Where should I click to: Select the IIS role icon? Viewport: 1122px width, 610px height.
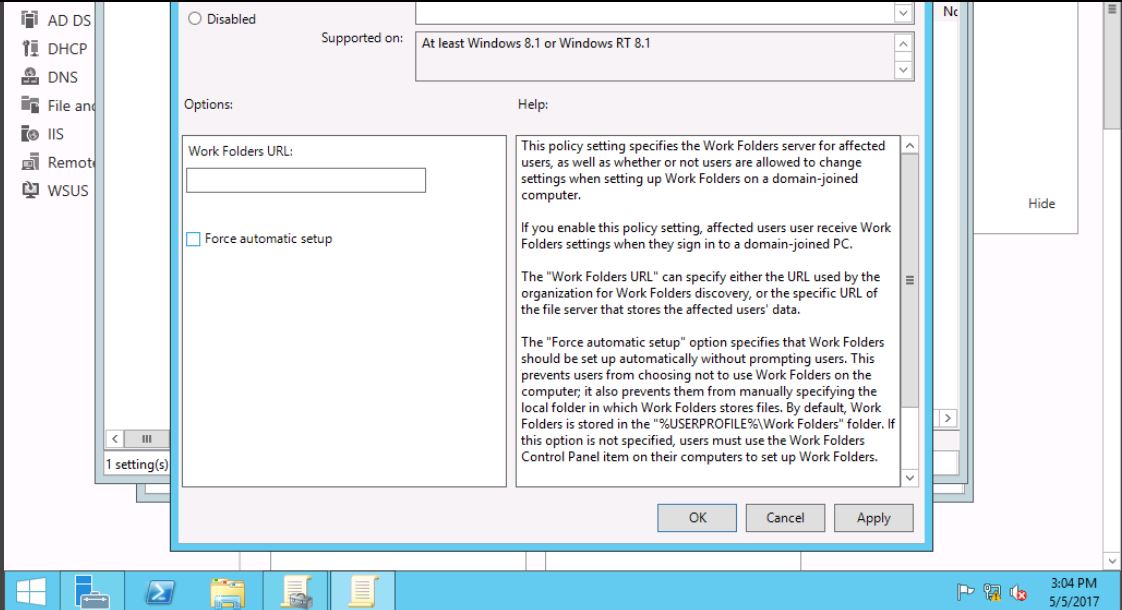(30, 134)
